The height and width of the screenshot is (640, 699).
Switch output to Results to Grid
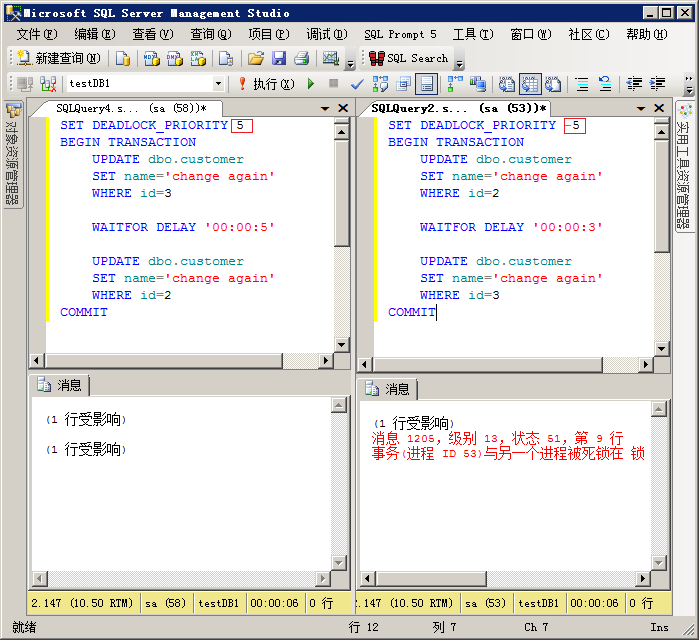pos(530,84)
